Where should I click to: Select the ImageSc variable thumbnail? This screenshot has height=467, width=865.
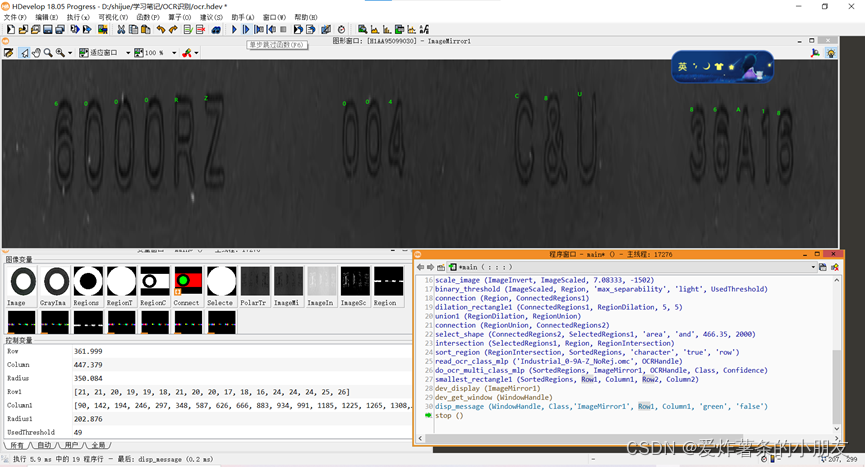pos(354,286)
